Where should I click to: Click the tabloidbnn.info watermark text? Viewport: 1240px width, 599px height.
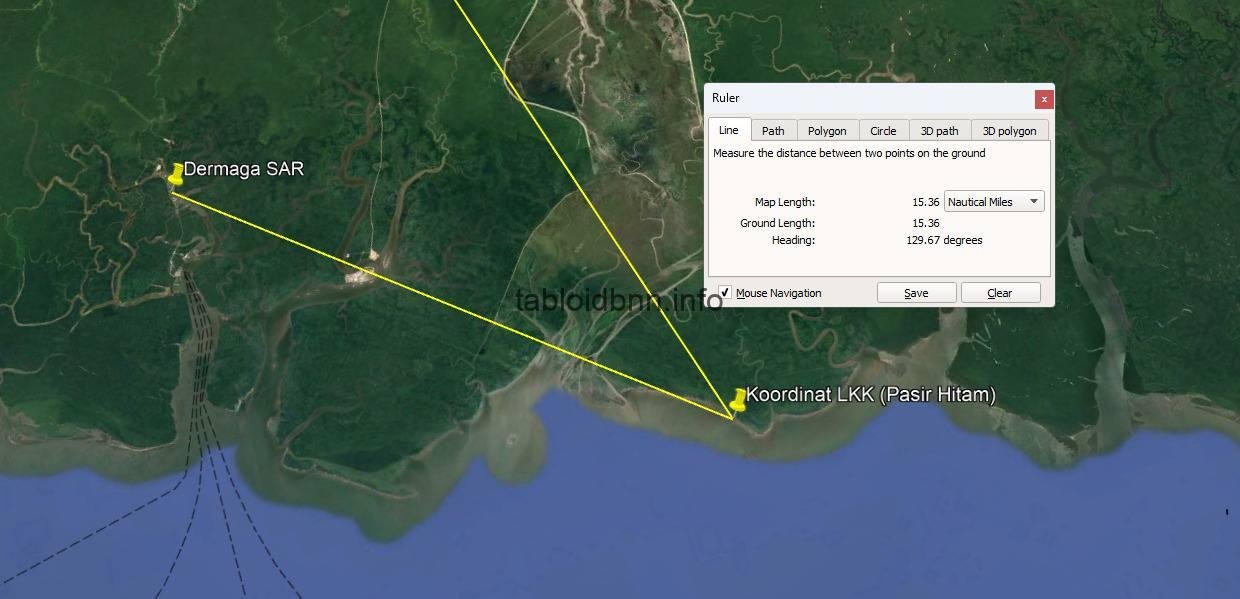pyautogui.click(x=619, y=300)
